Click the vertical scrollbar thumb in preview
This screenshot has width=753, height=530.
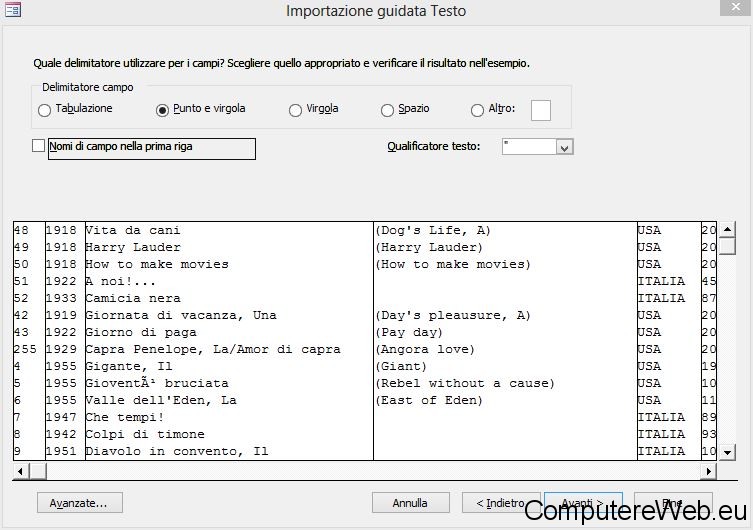728,246
